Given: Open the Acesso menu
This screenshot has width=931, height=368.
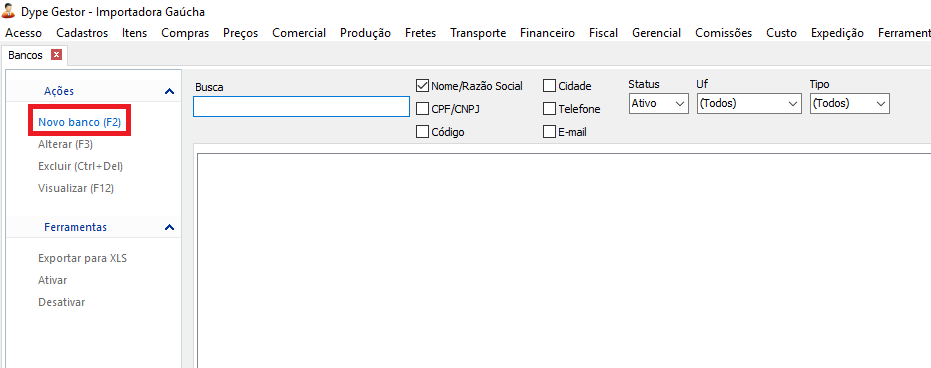Looking at the screenshot, I should [x=23, y=33].
